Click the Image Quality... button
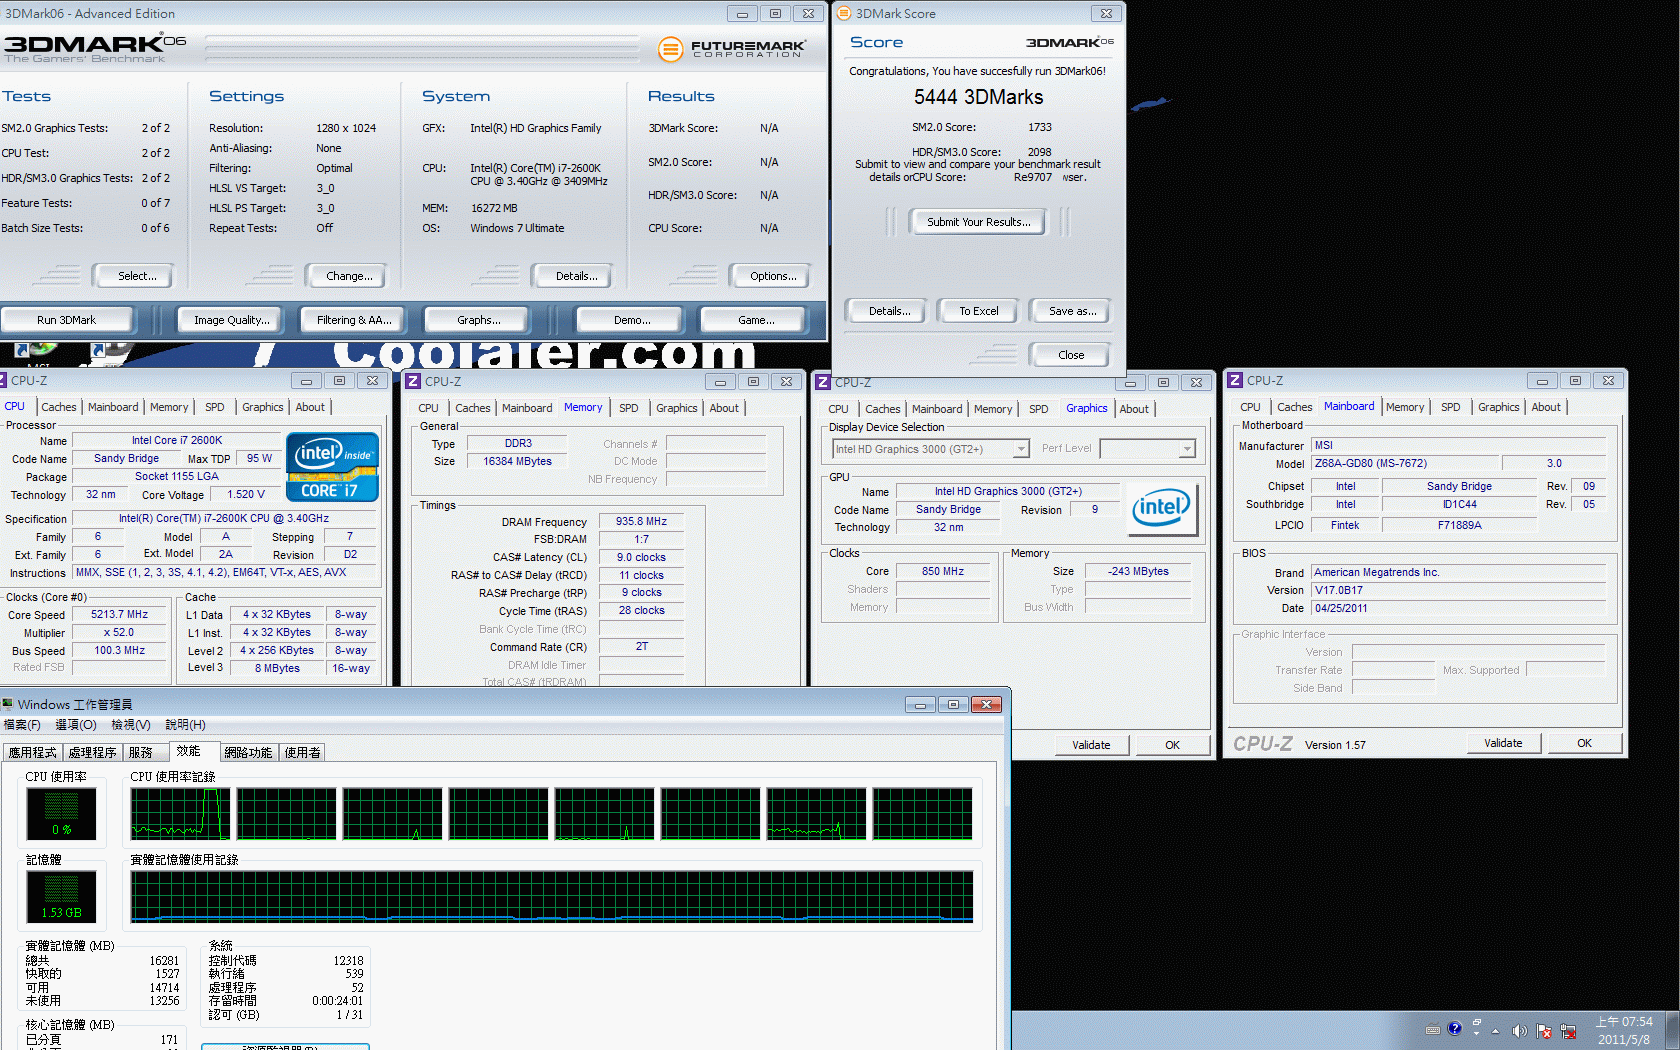The image size is (1680, 1050). click(232, 320)
